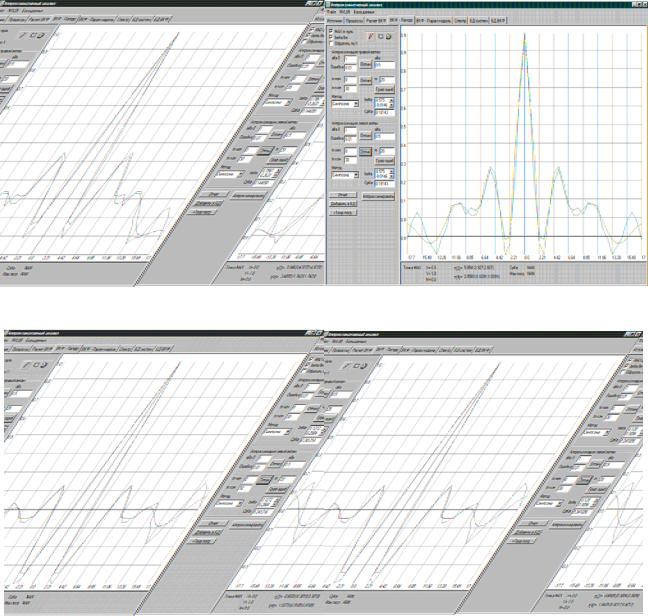Toggle the first checkbox in upright window's panel
This screenshot has height=616, width=648.
(x=331, y=31)
